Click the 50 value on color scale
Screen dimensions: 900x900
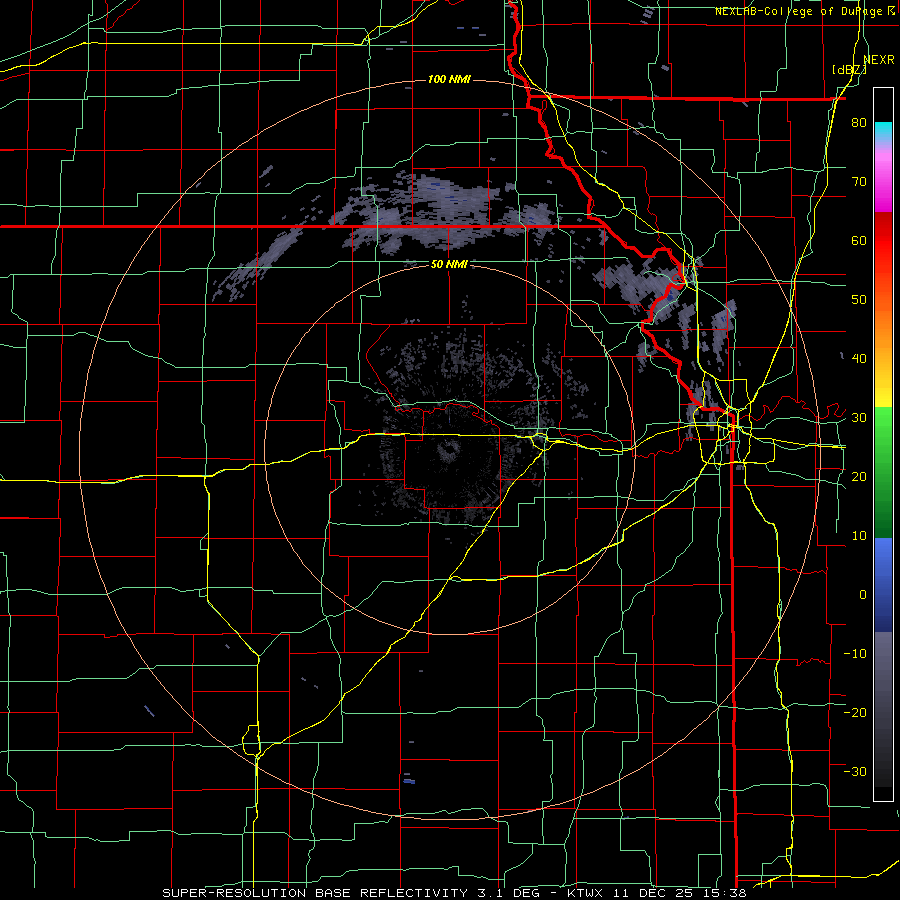(859, 300)
